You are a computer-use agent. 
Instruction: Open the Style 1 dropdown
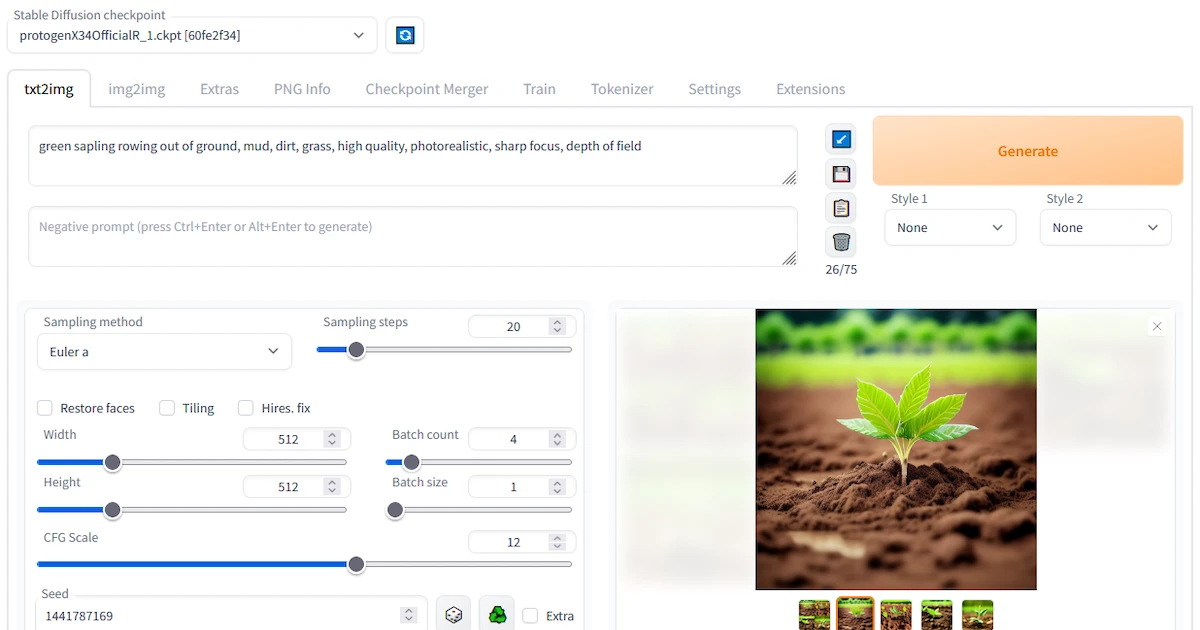point(949,228)
